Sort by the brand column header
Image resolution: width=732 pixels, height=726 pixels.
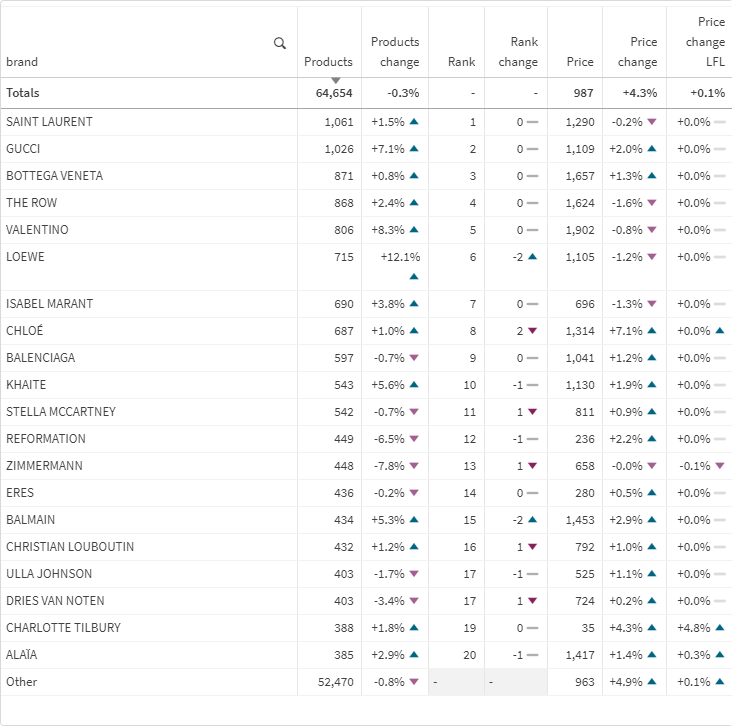point(22,62)
